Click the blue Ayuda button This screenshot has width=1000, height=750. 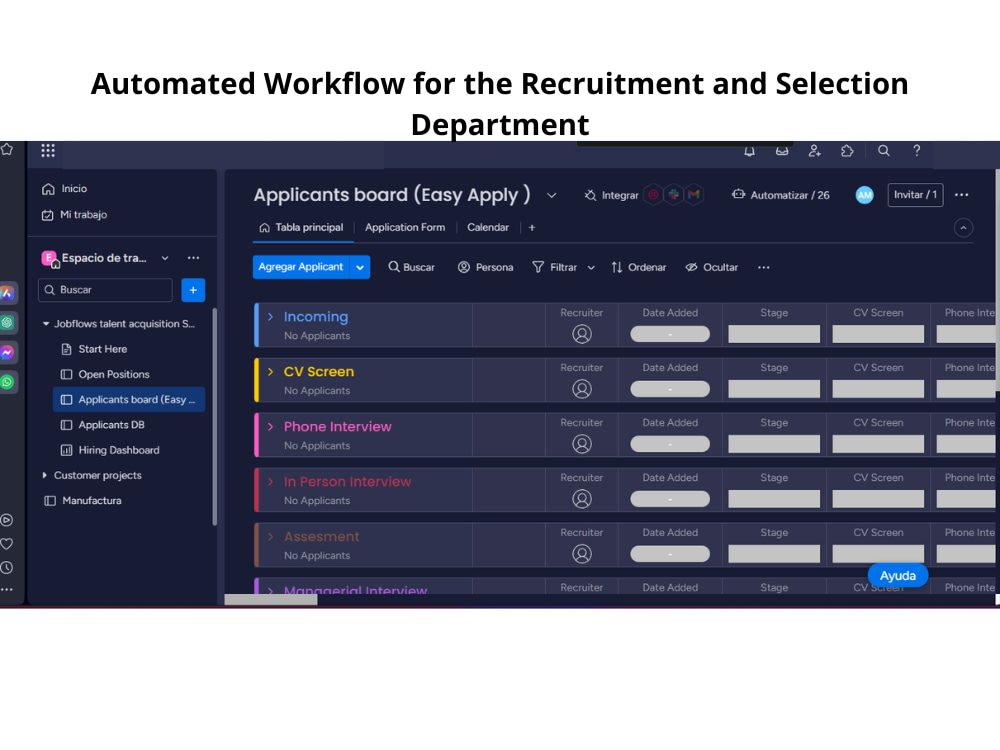pyautogui.click(x=897, y=575)
